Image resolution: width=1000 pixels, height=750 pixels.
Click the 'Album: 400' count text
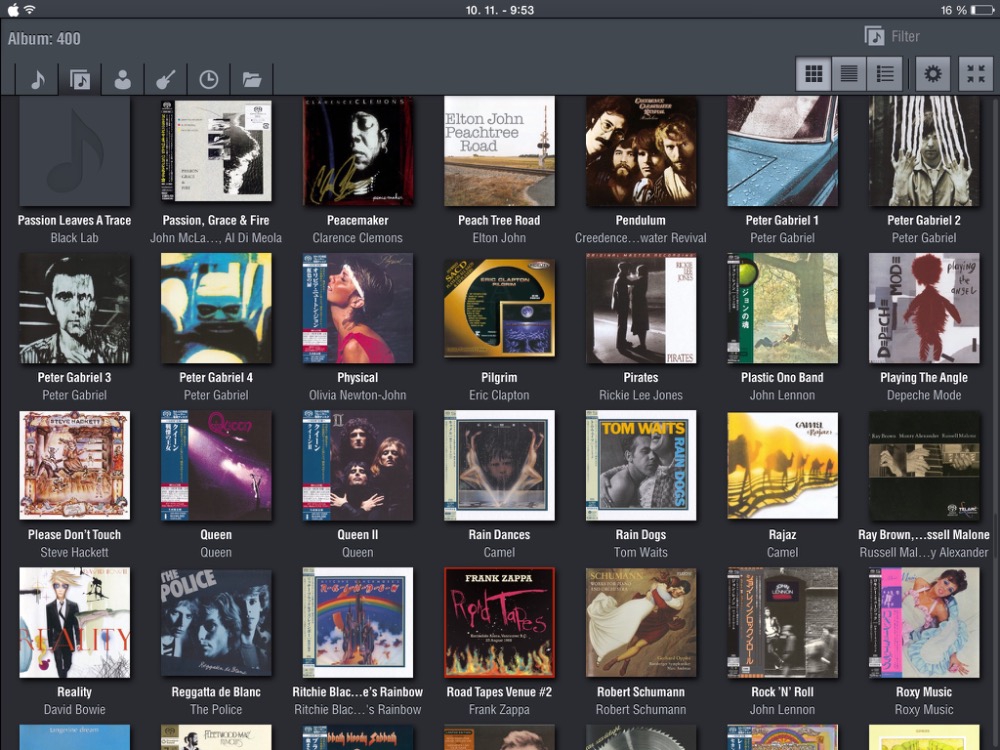point(44,39)
